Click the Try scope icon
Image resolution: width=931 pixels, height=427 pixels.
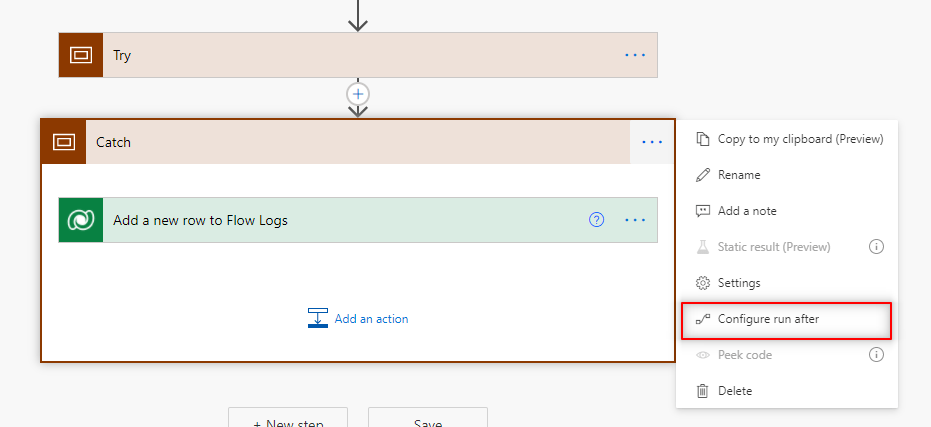point(80,55)
